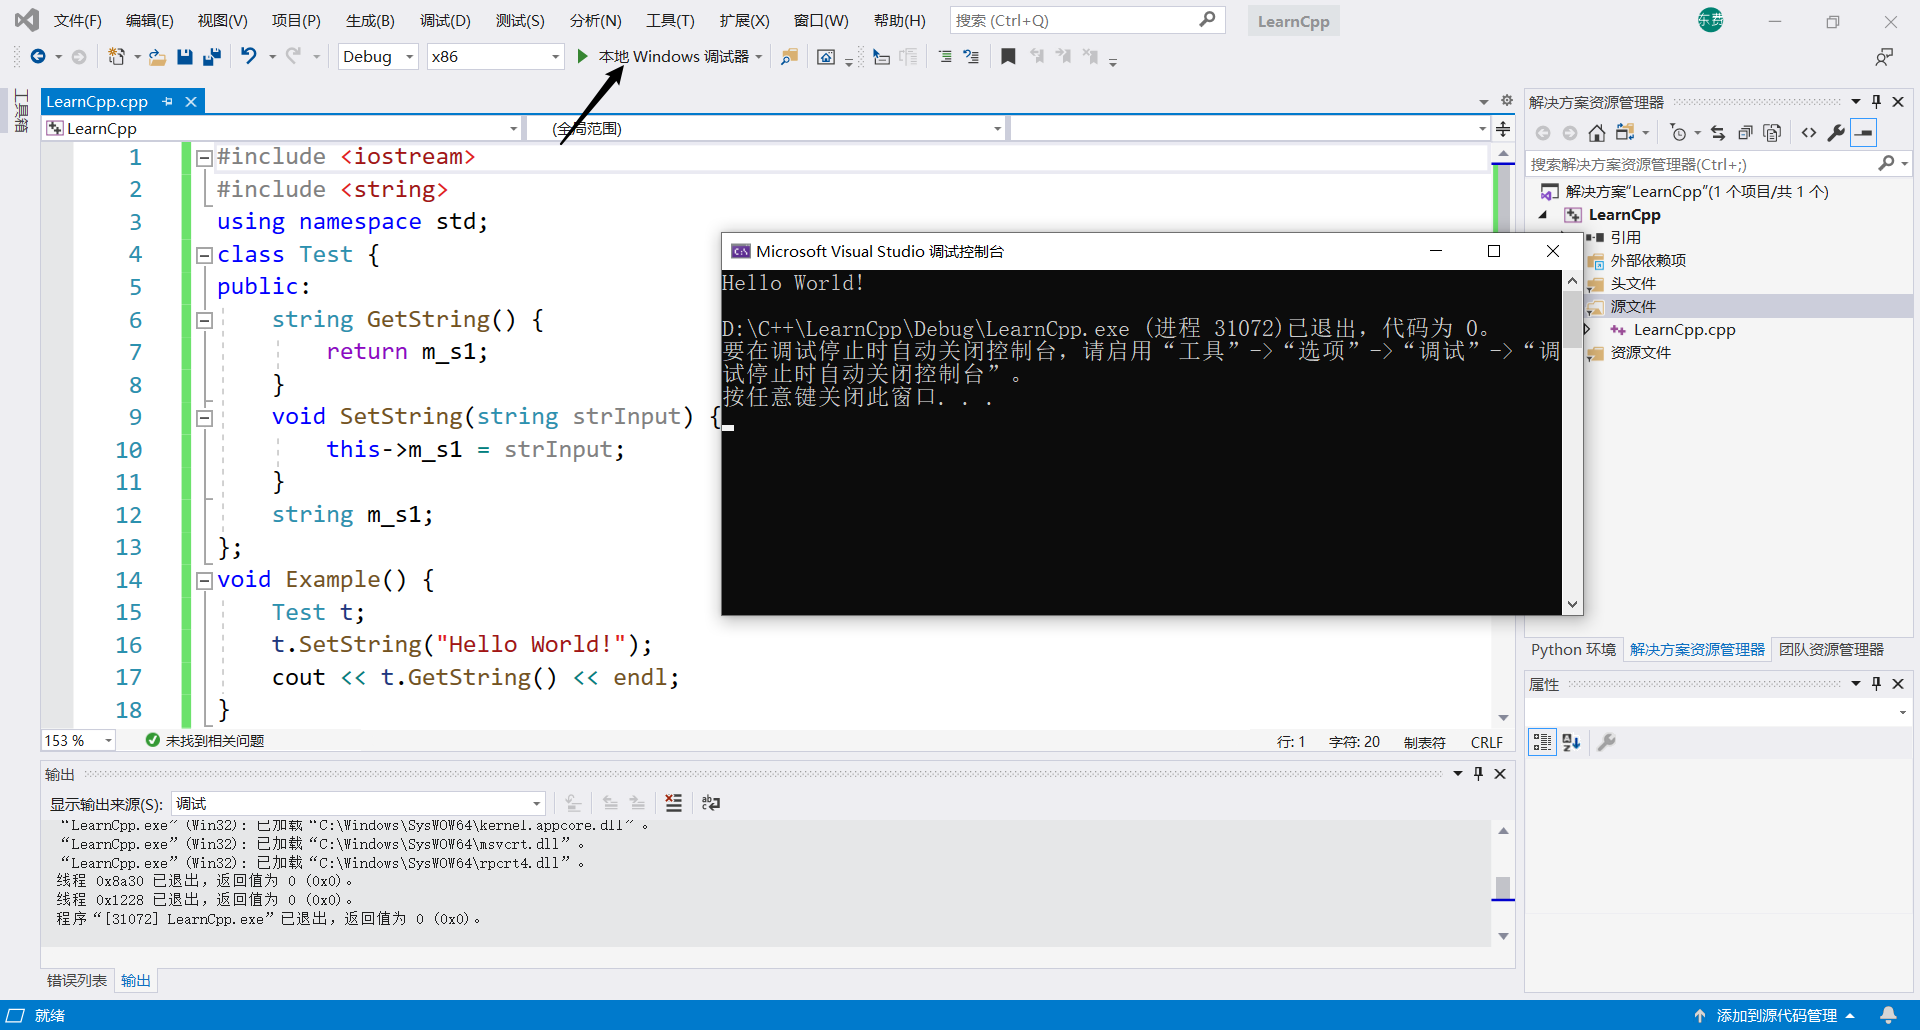Click the Home icon in Solution Explorer
Viewport: 1920px width, 1030px height.
point(1597,133)
